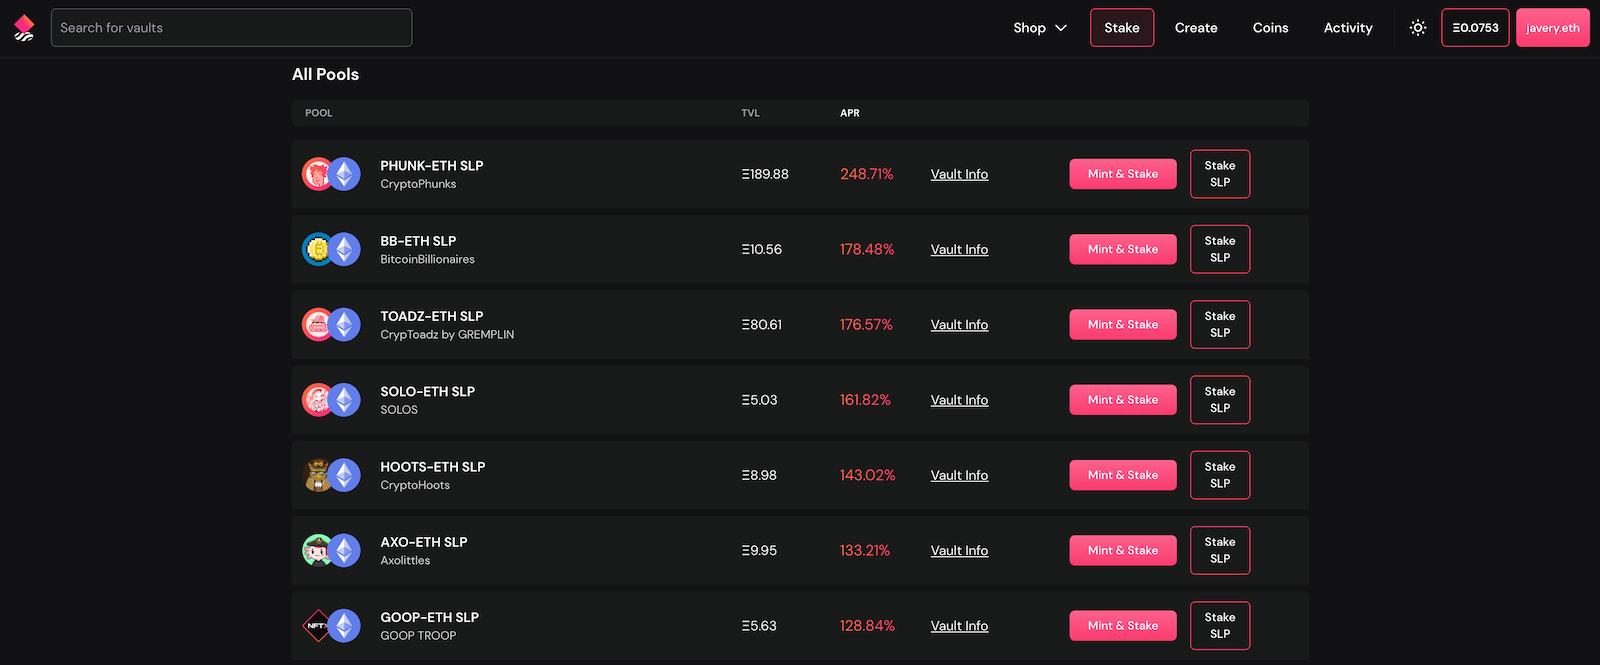Click the PHUNK token icon
This screenshot has height=665, width=1600.
click(317, 174)
